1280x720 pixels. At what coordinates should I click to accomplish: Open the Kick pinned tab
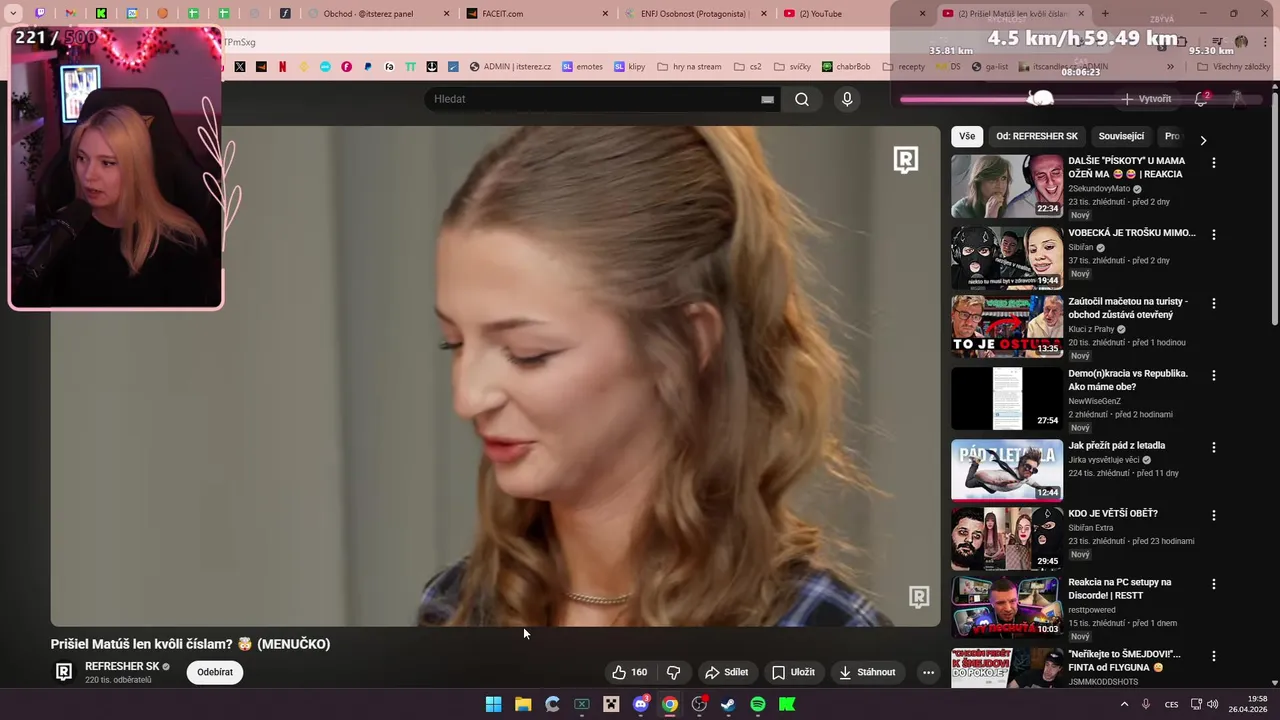click(x=101, y=14)
